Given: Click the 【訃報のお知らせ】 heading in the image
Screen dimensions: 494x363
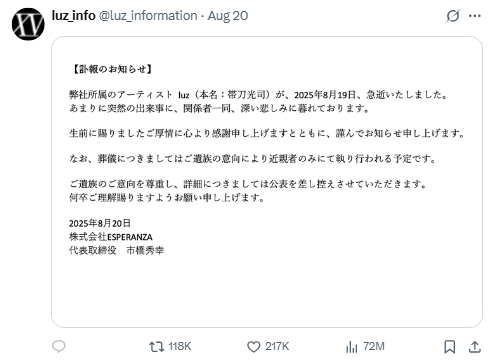Looking at the screenshot, I should click(x=112, y=69).
